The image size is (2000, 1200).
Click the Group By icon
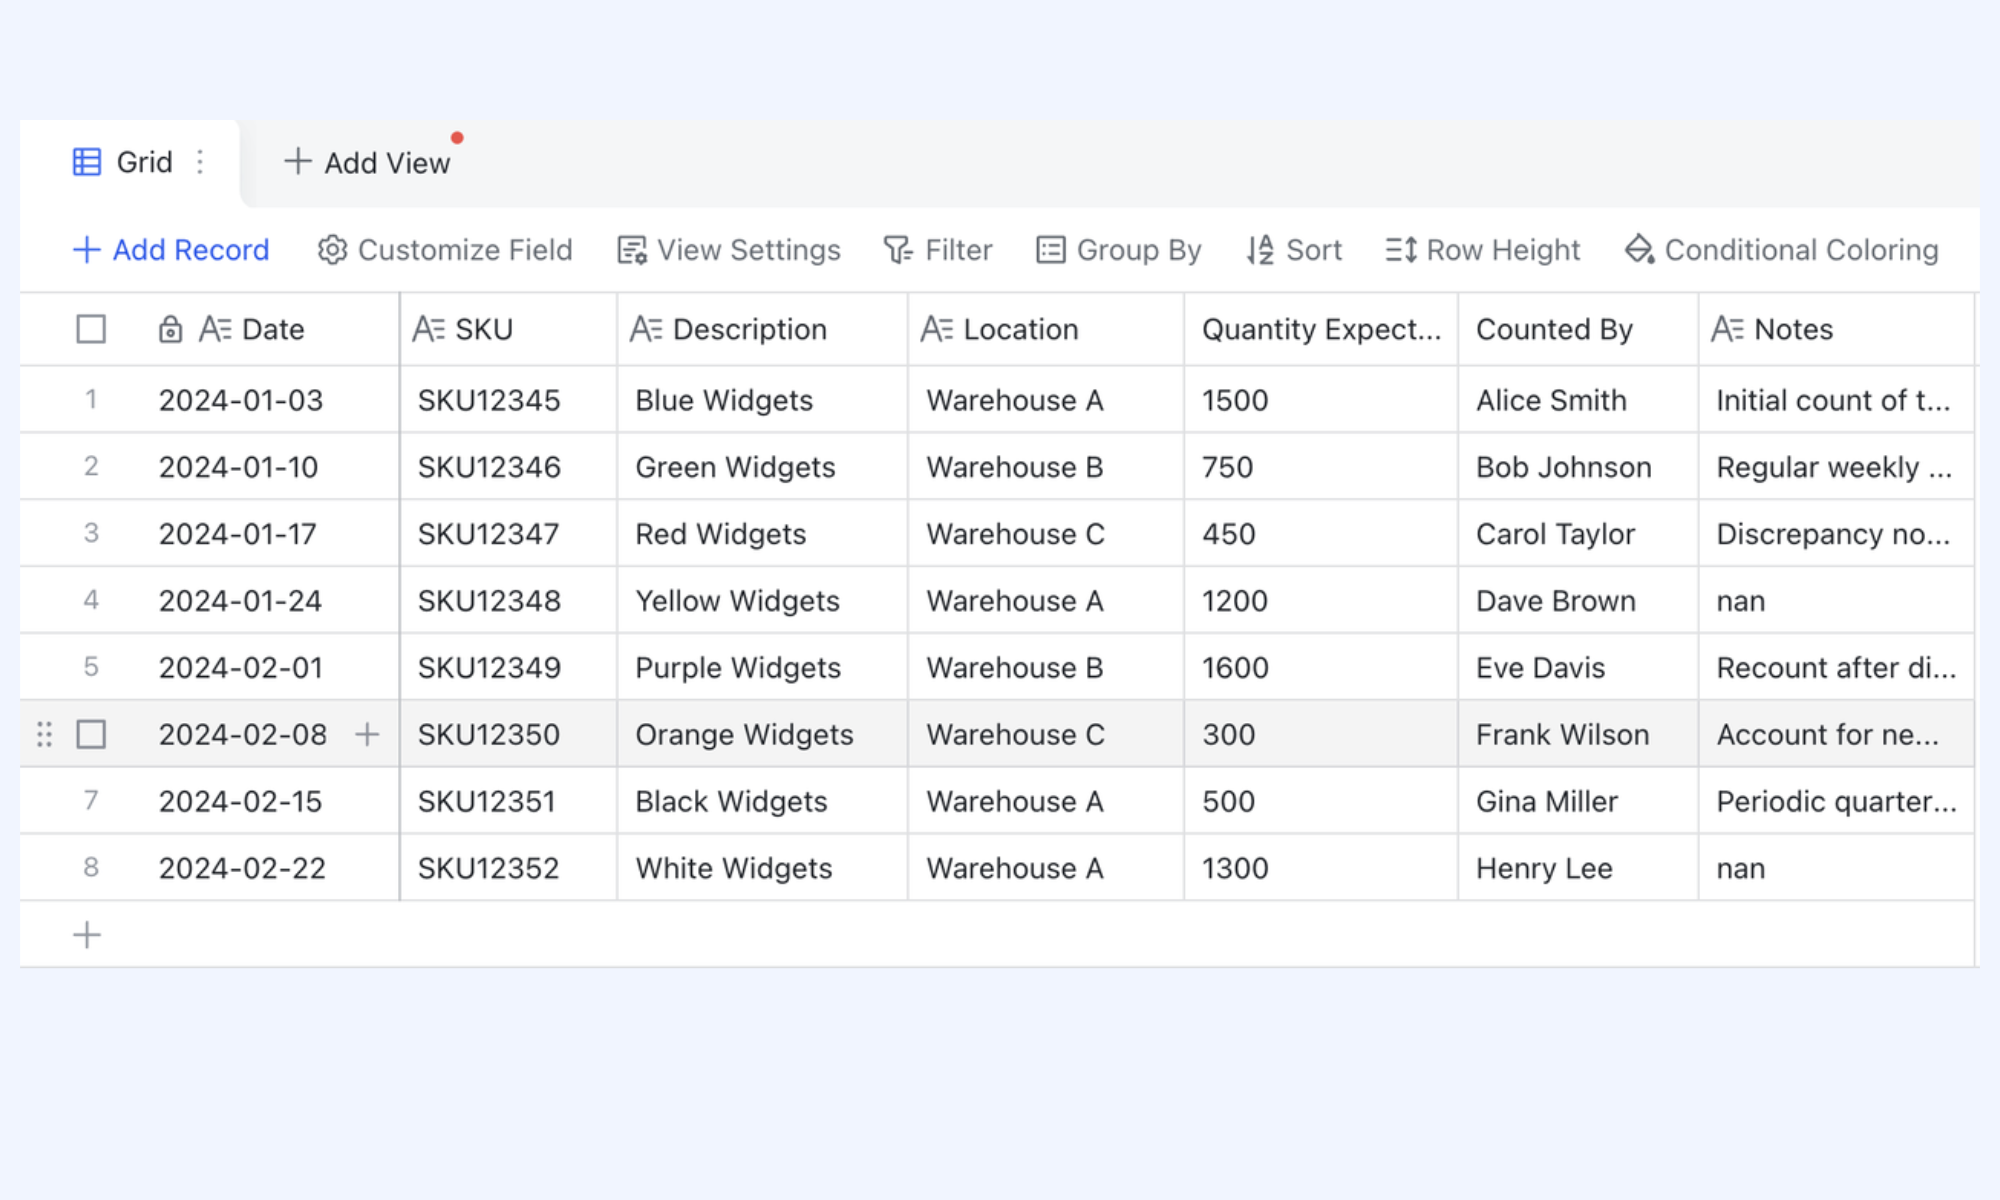pos(1051,250)
